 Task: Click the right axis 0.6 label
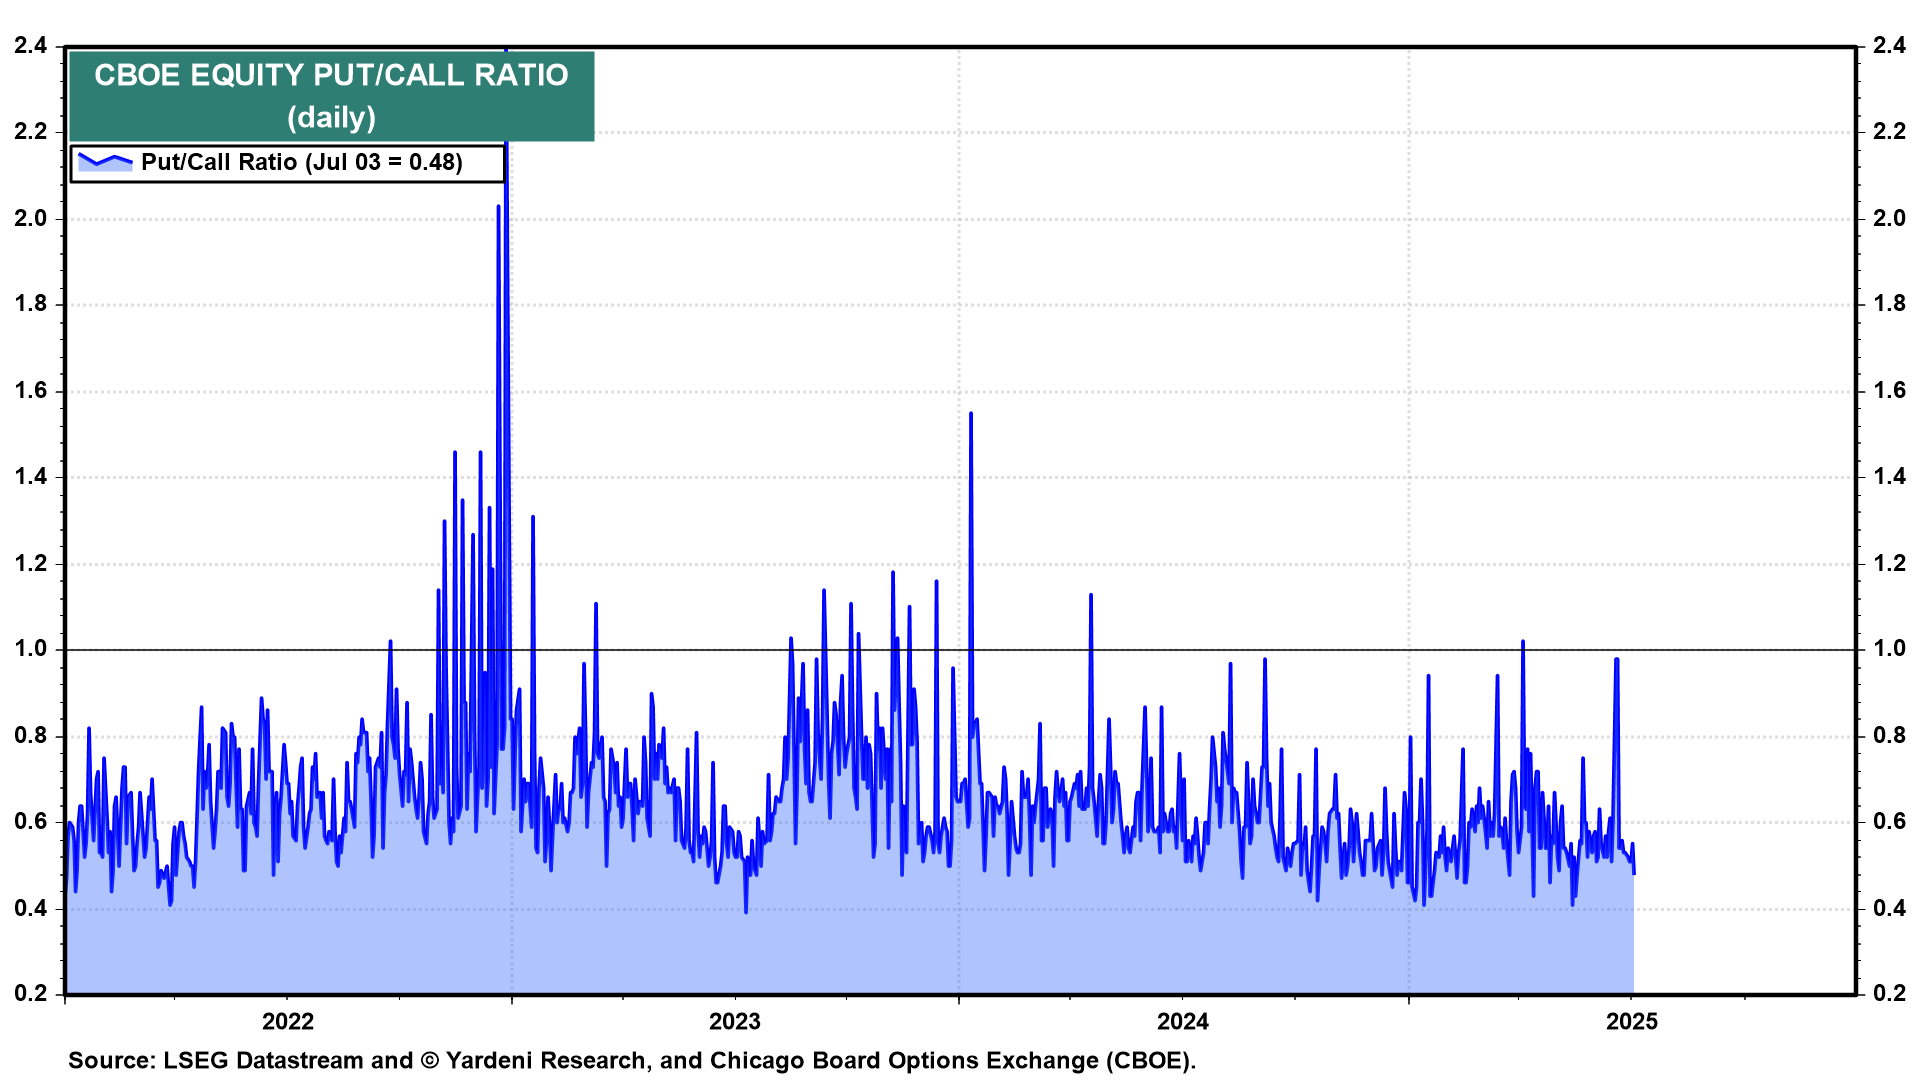coord(1889,821)
